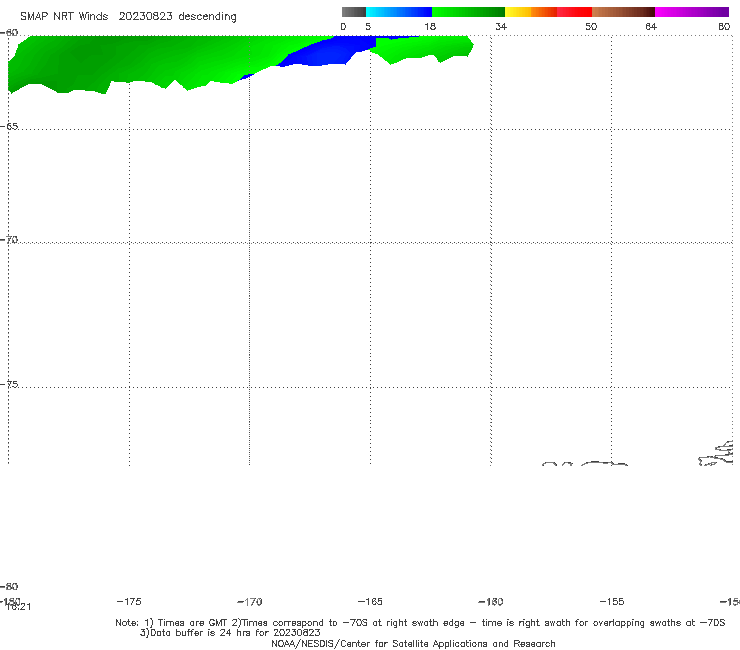Click the -155 longitude axis label

pyautogui.click(x=612, y=601)
